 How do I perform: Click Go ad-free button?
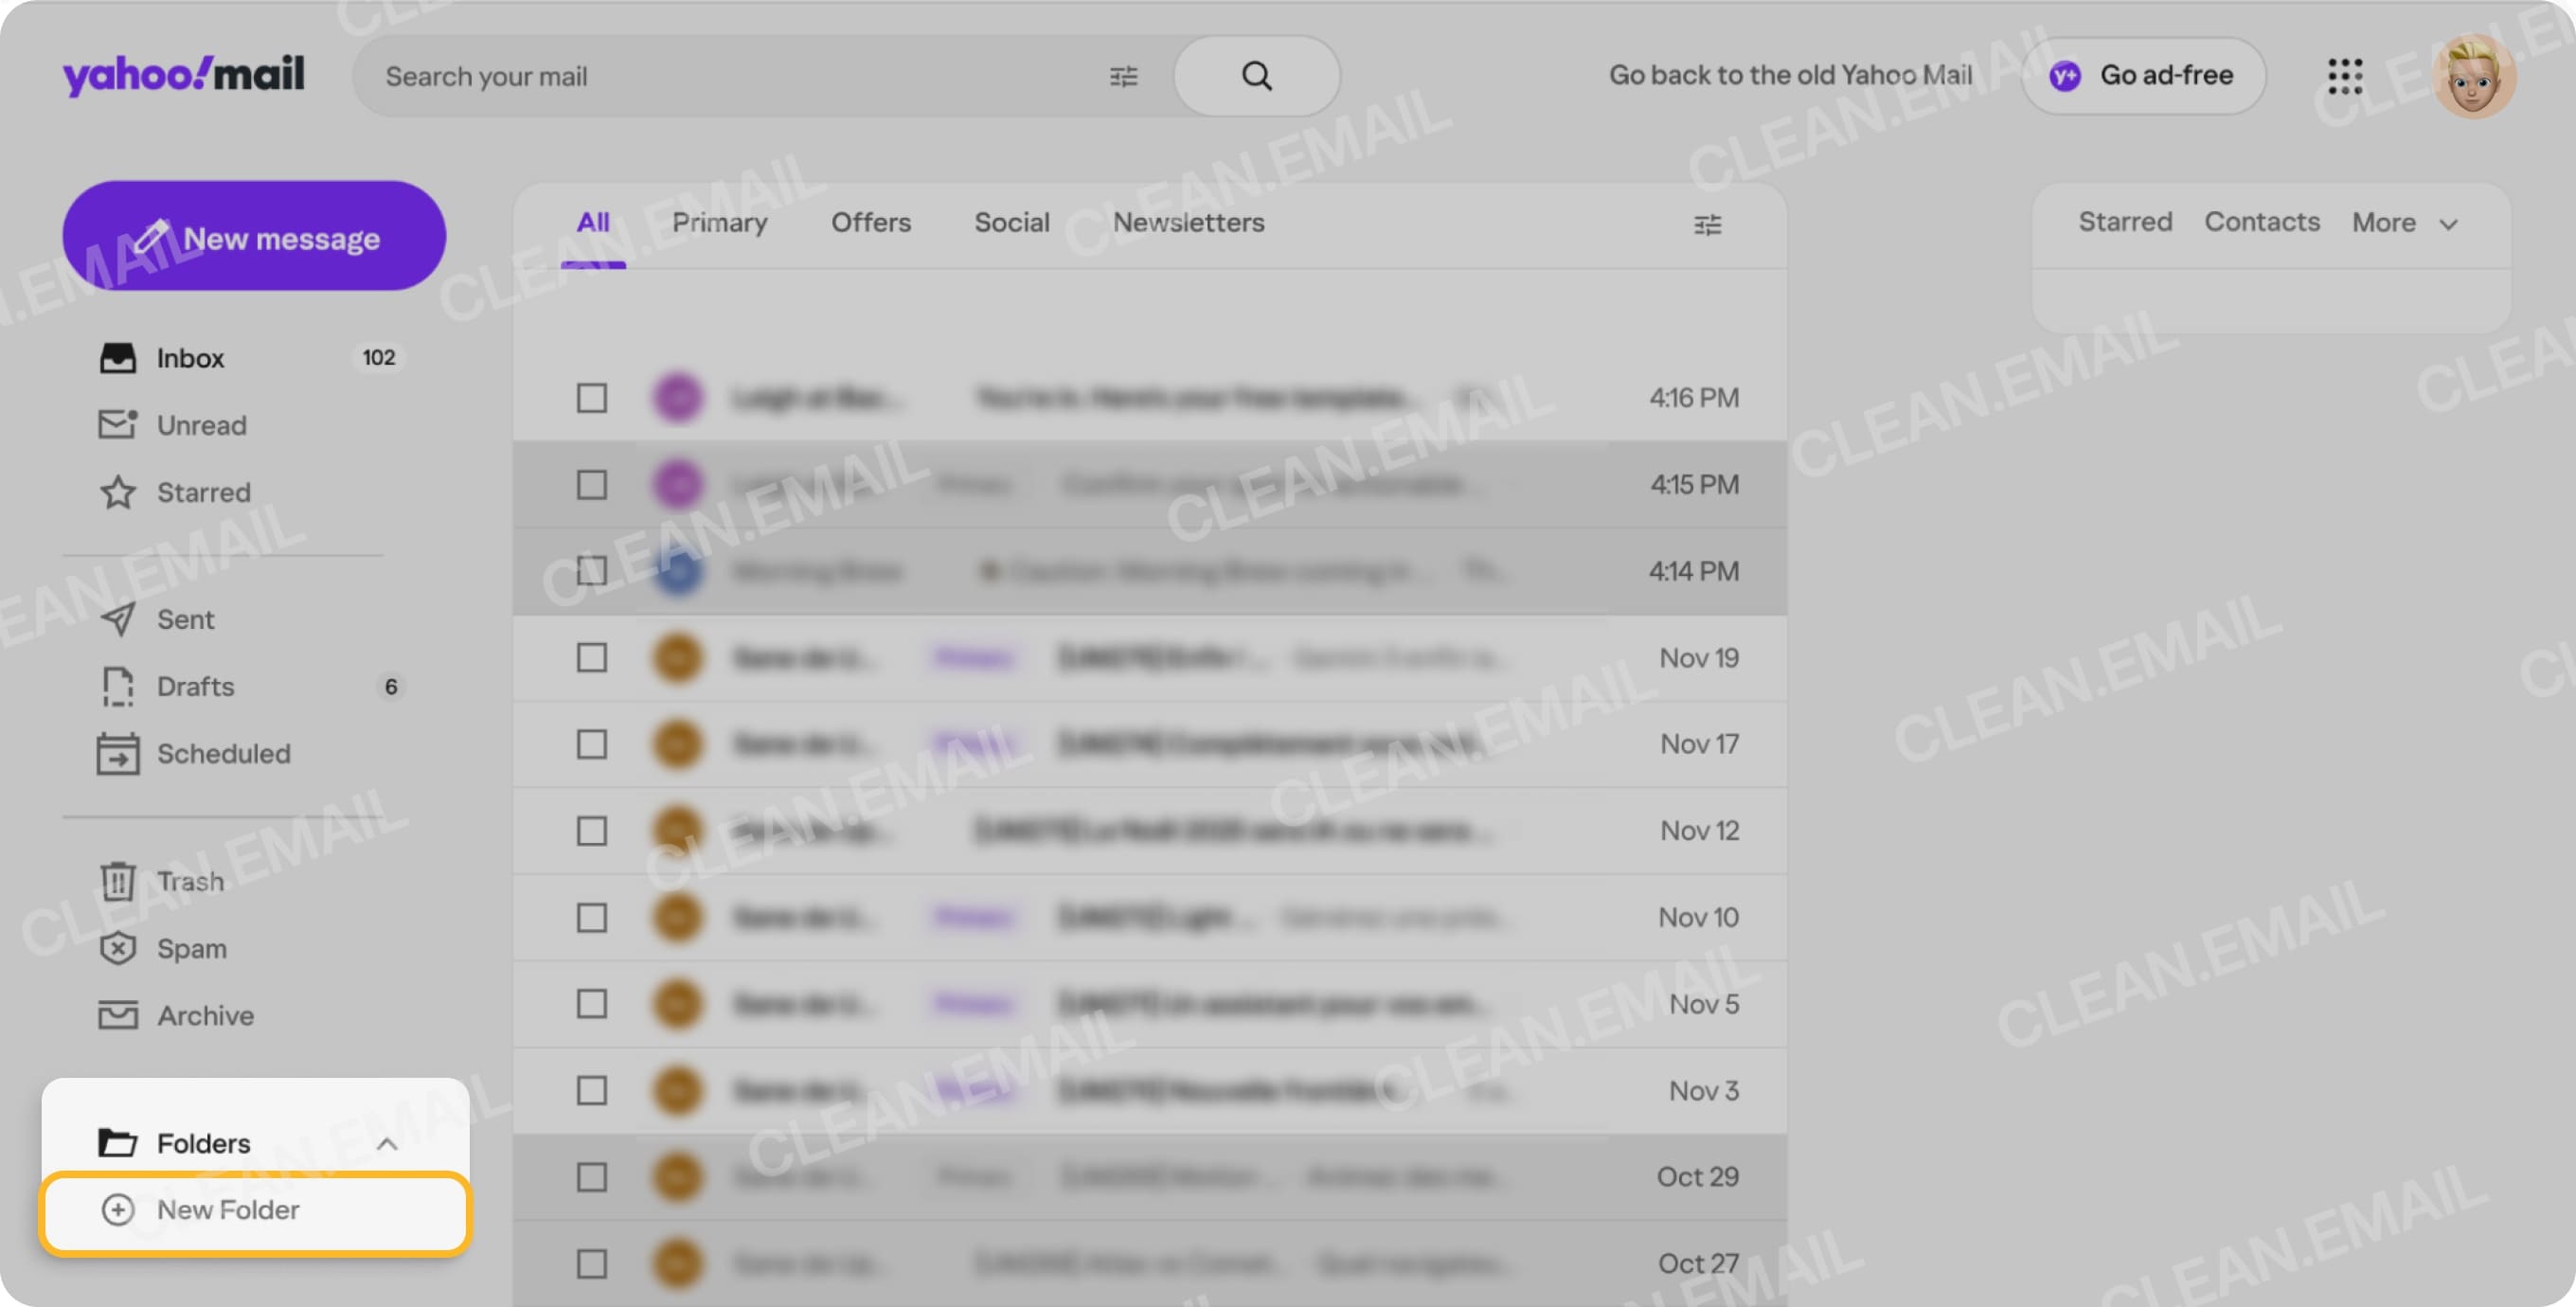click(x=2143, y=76)
